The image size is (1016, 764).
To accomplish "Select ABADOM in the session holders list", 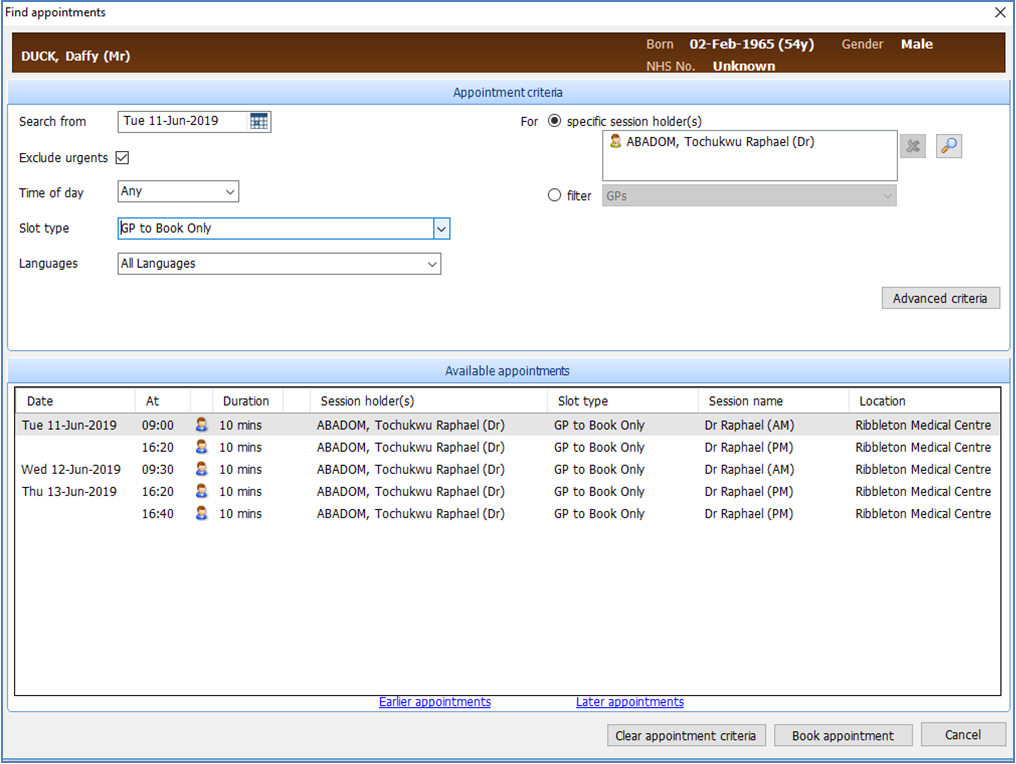I will click(x=720, y=141).
